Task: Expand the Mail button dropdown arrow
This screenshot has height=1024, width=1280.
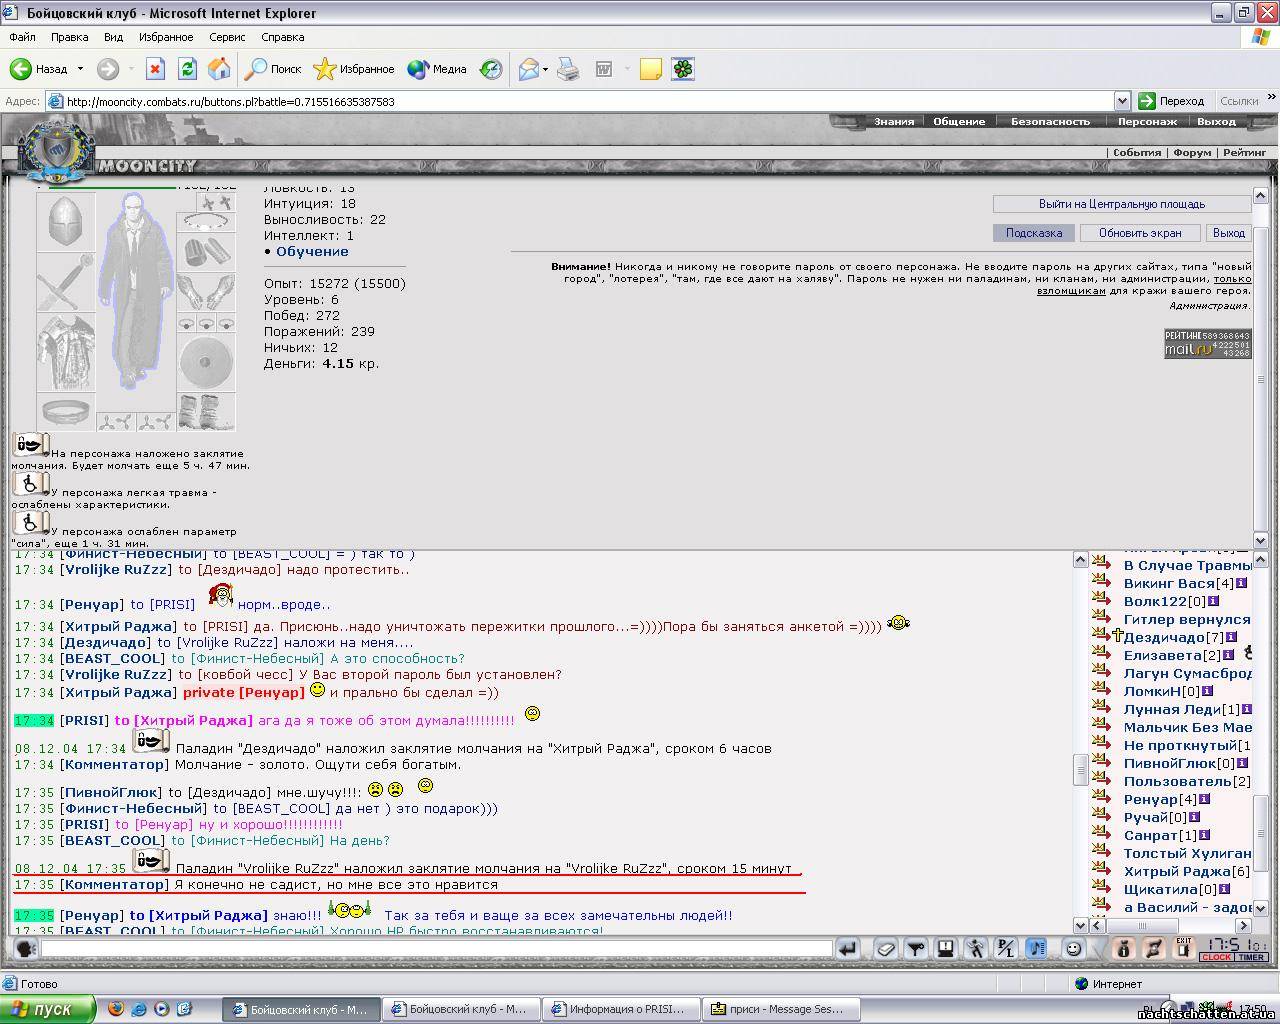Action: tap(545, 69)
